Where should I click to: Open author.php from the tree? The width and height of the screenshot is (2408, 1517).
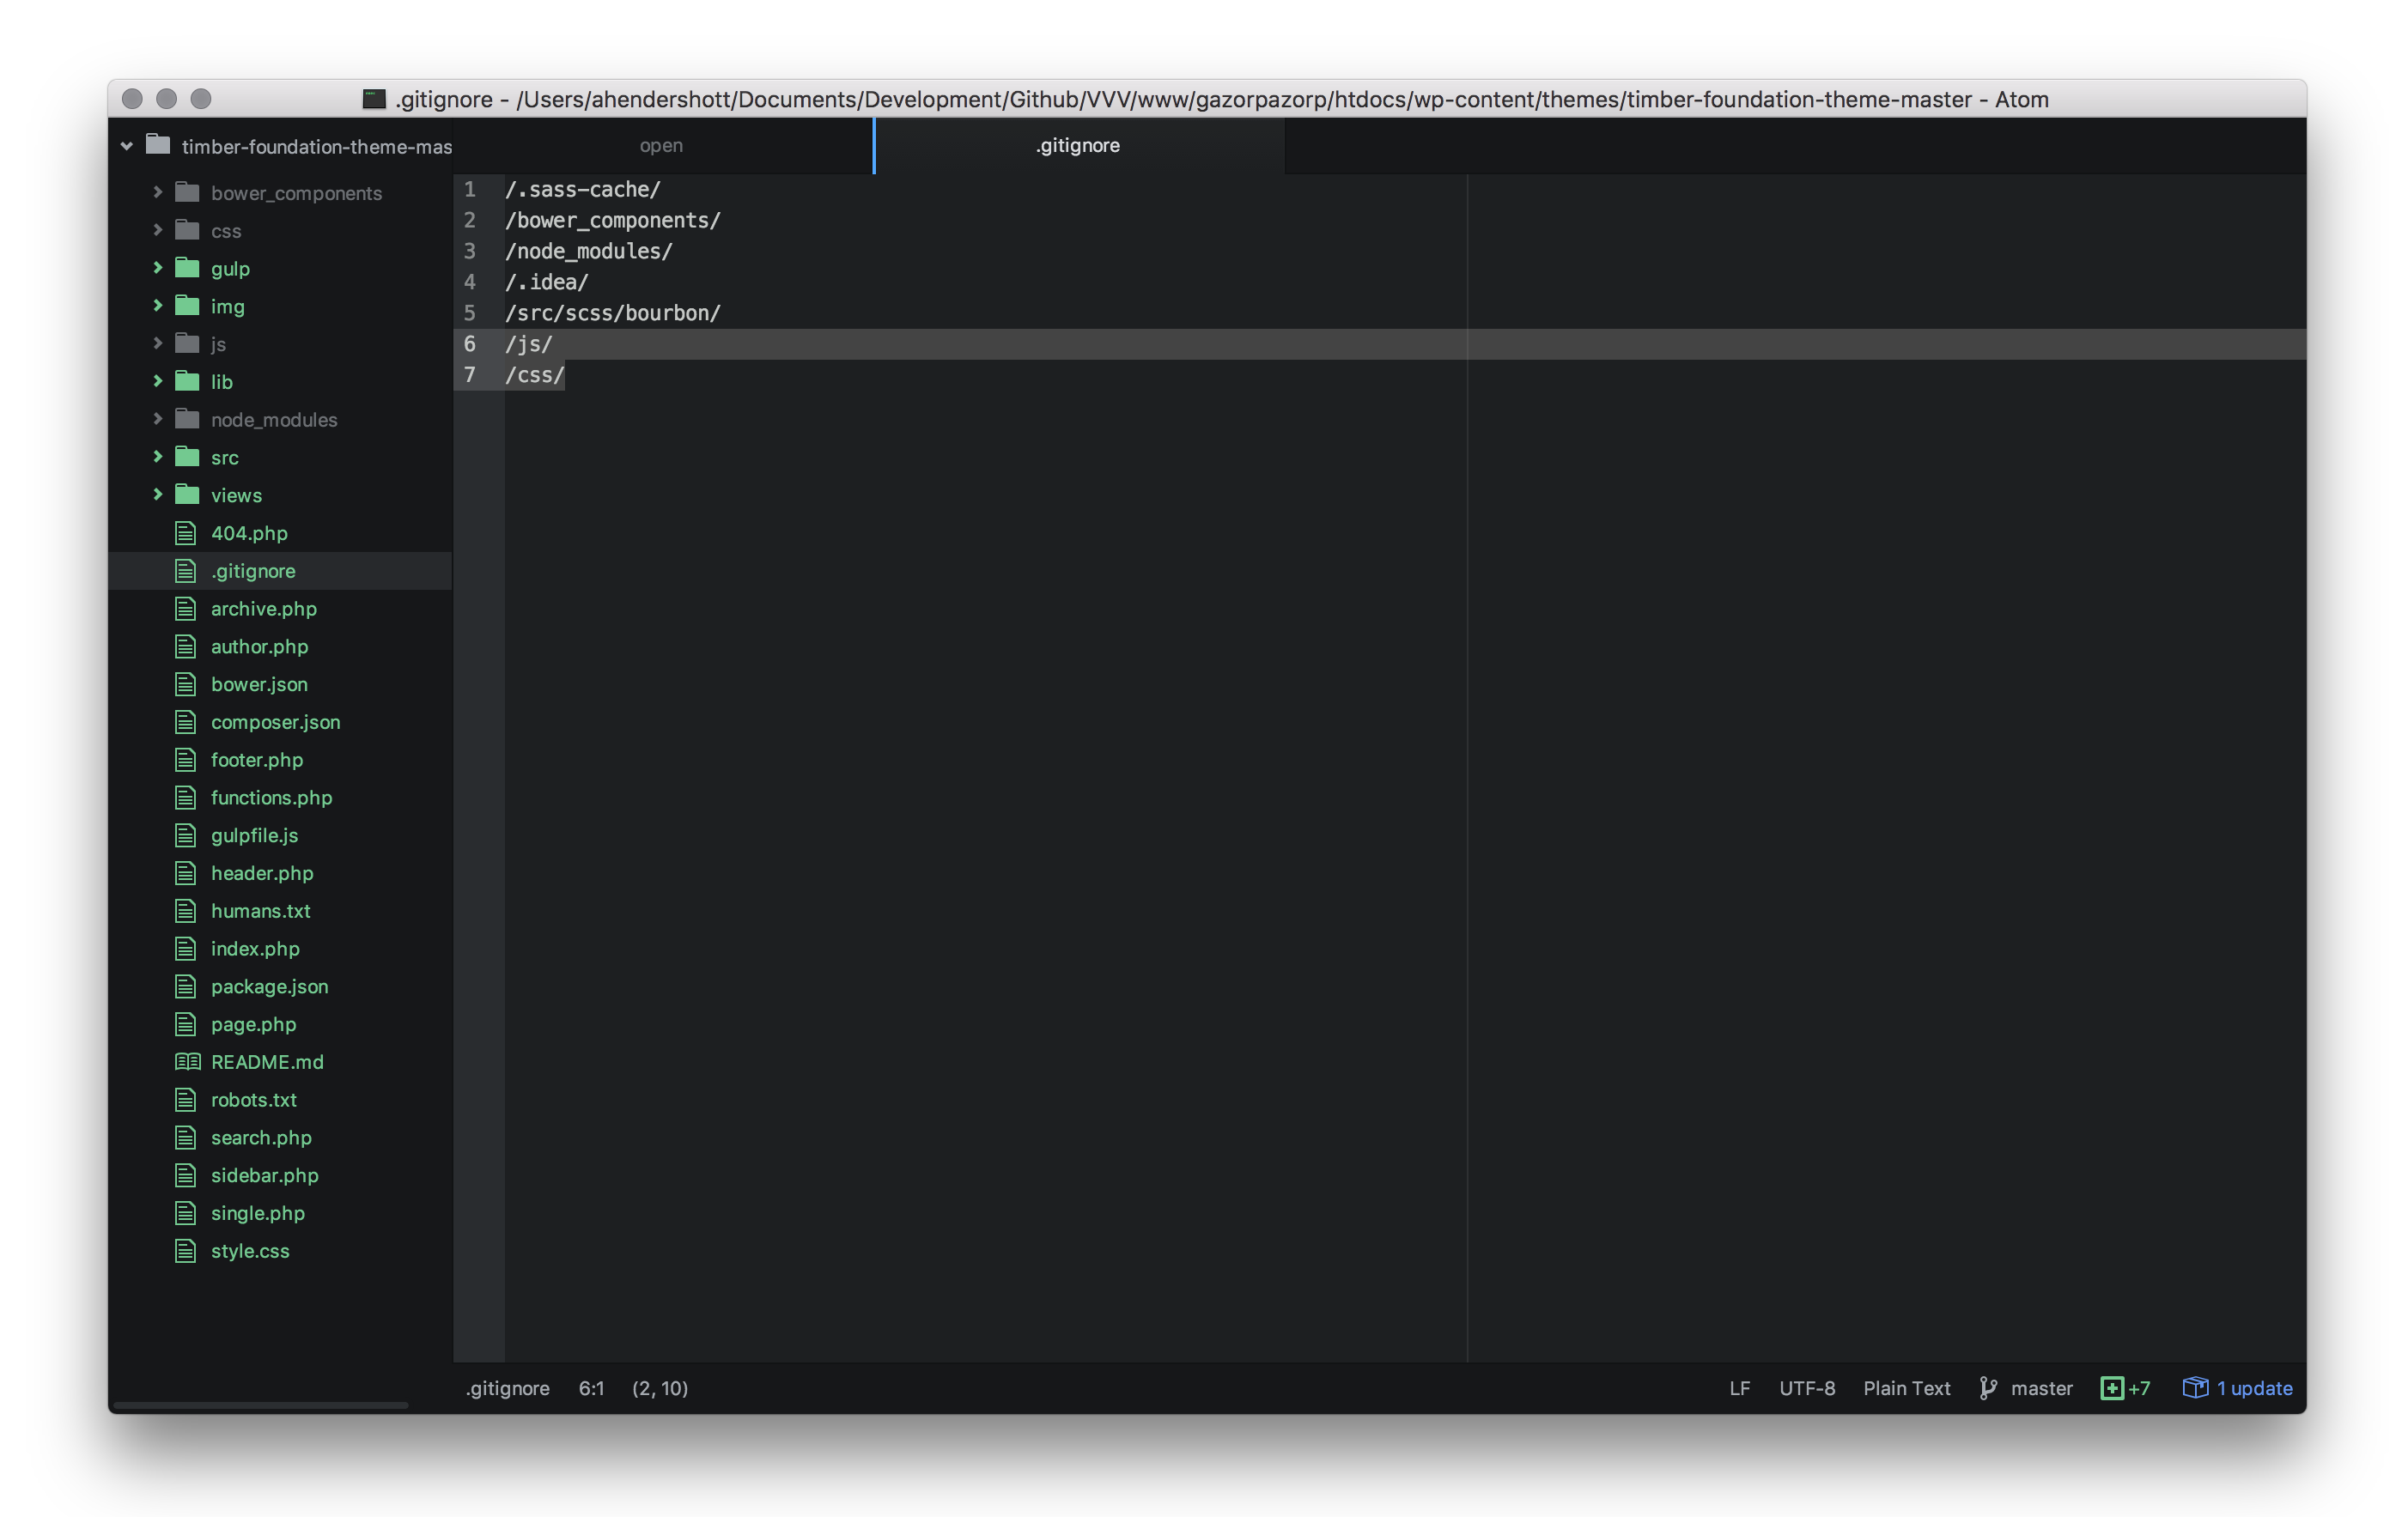pos(259,646)
